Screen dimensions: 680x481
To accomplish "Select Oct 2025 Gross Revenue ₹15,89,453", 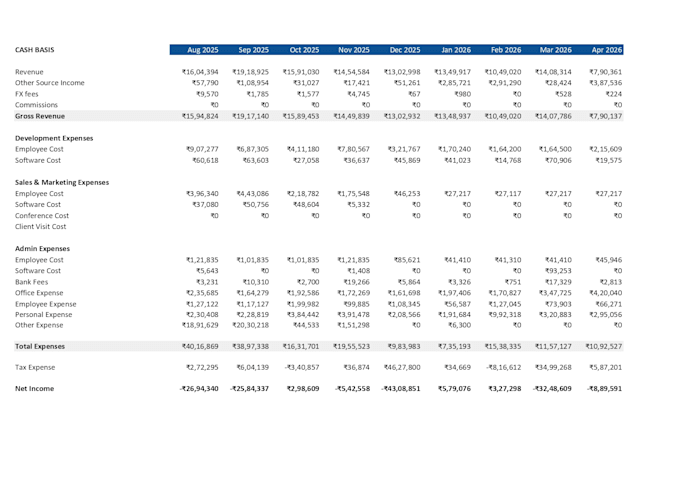I will tap(301, 116).
